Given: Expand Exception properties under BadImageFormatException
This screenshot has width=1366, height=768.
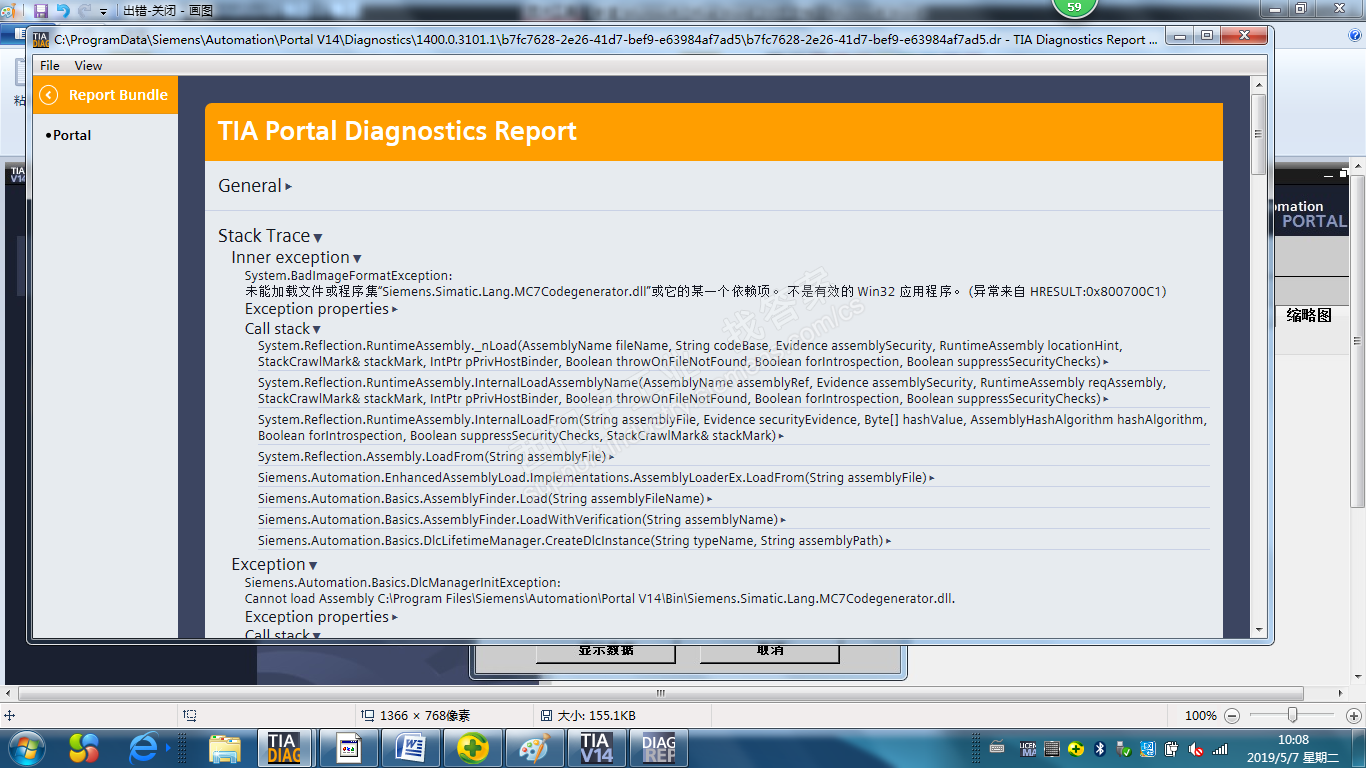Looking at the screenshot, I should [395, 310].
